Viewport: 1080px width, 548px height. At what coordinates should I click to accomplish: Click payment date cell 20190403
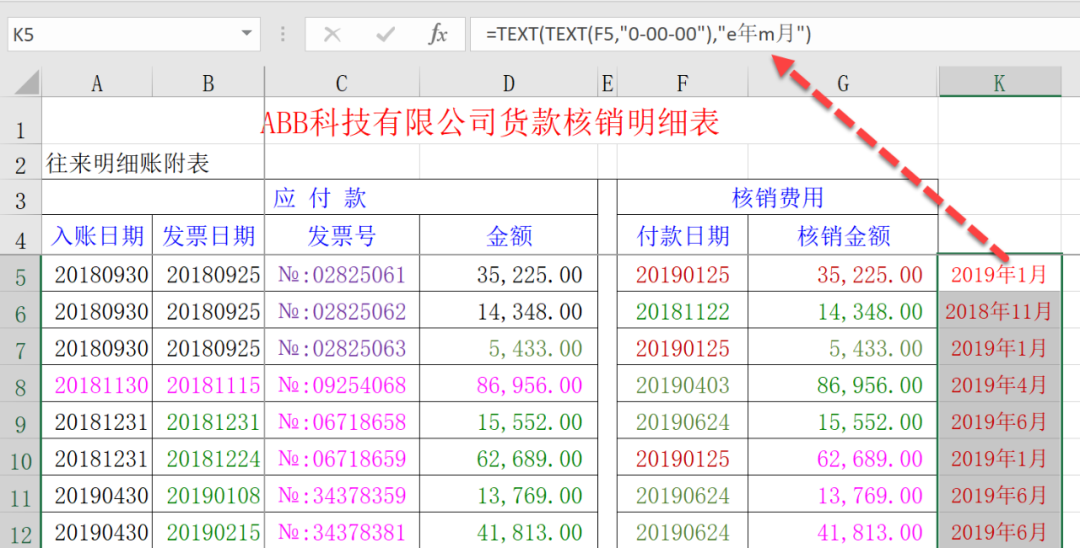coord(682,385)
